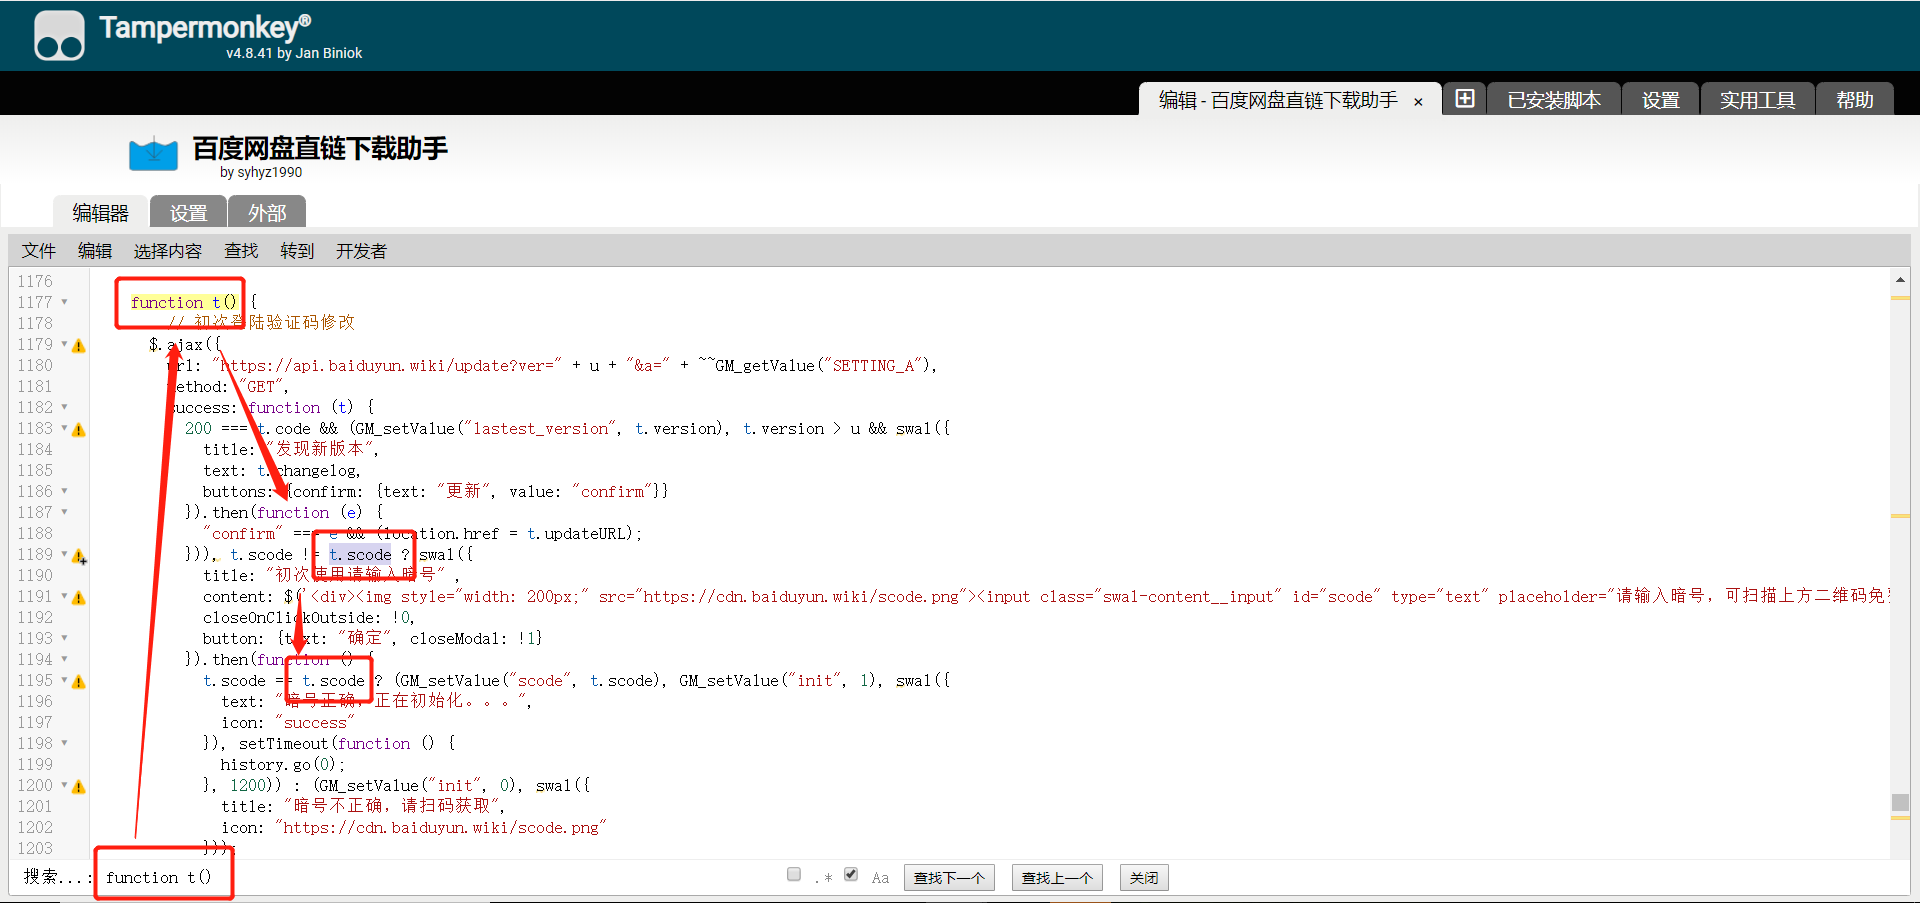Open the 开发者 menu
Screen dimensions: 1920x903
361,251
